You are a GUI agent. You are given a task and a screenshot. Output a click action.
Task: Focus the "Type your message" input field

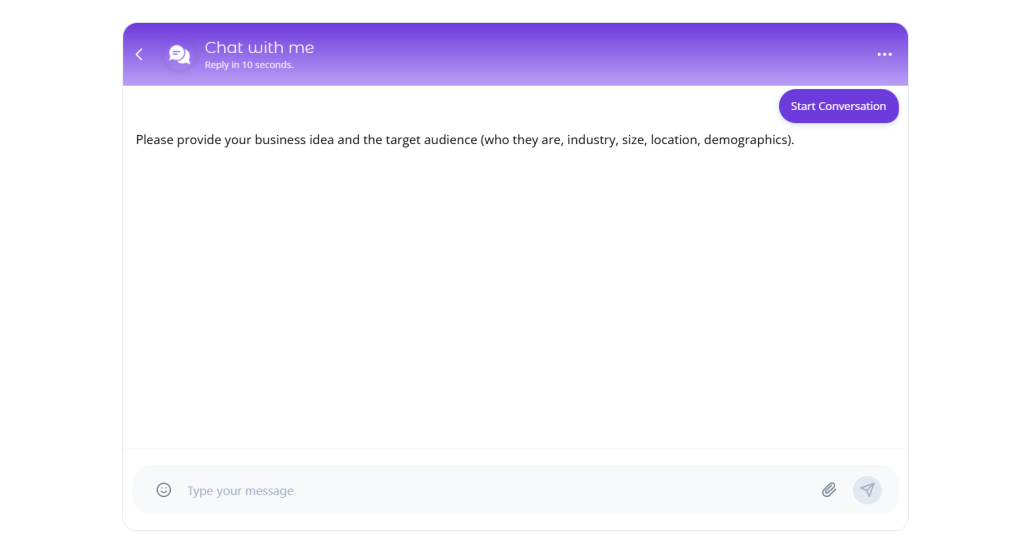pos(490,491)
